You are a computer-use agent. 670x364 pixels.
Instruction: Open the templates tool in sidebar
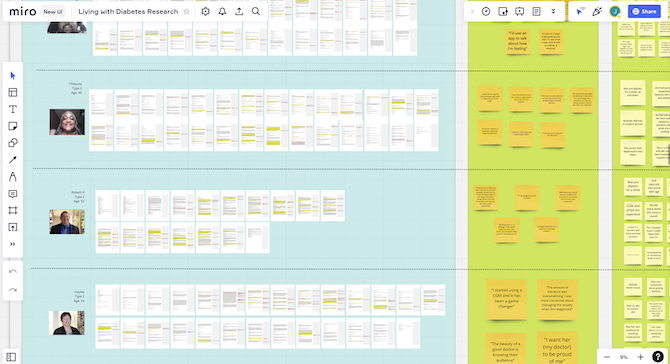tap(12, 92)
